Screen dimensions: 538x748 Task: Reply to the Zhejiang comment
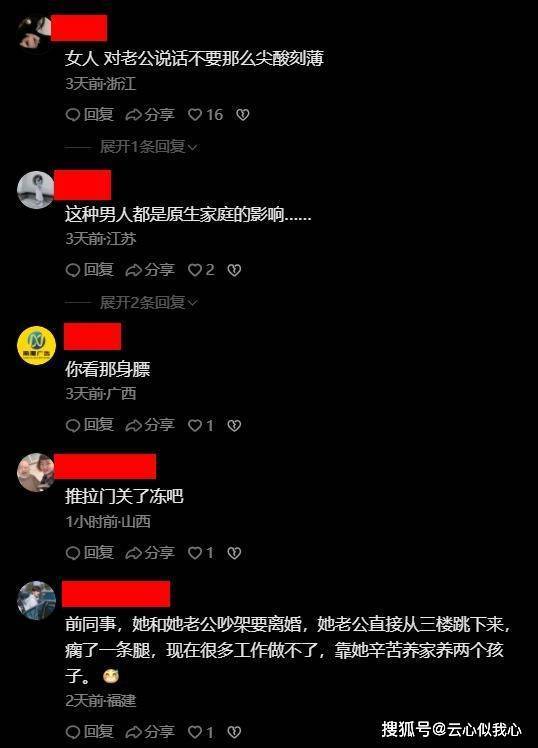click(90, 114)
